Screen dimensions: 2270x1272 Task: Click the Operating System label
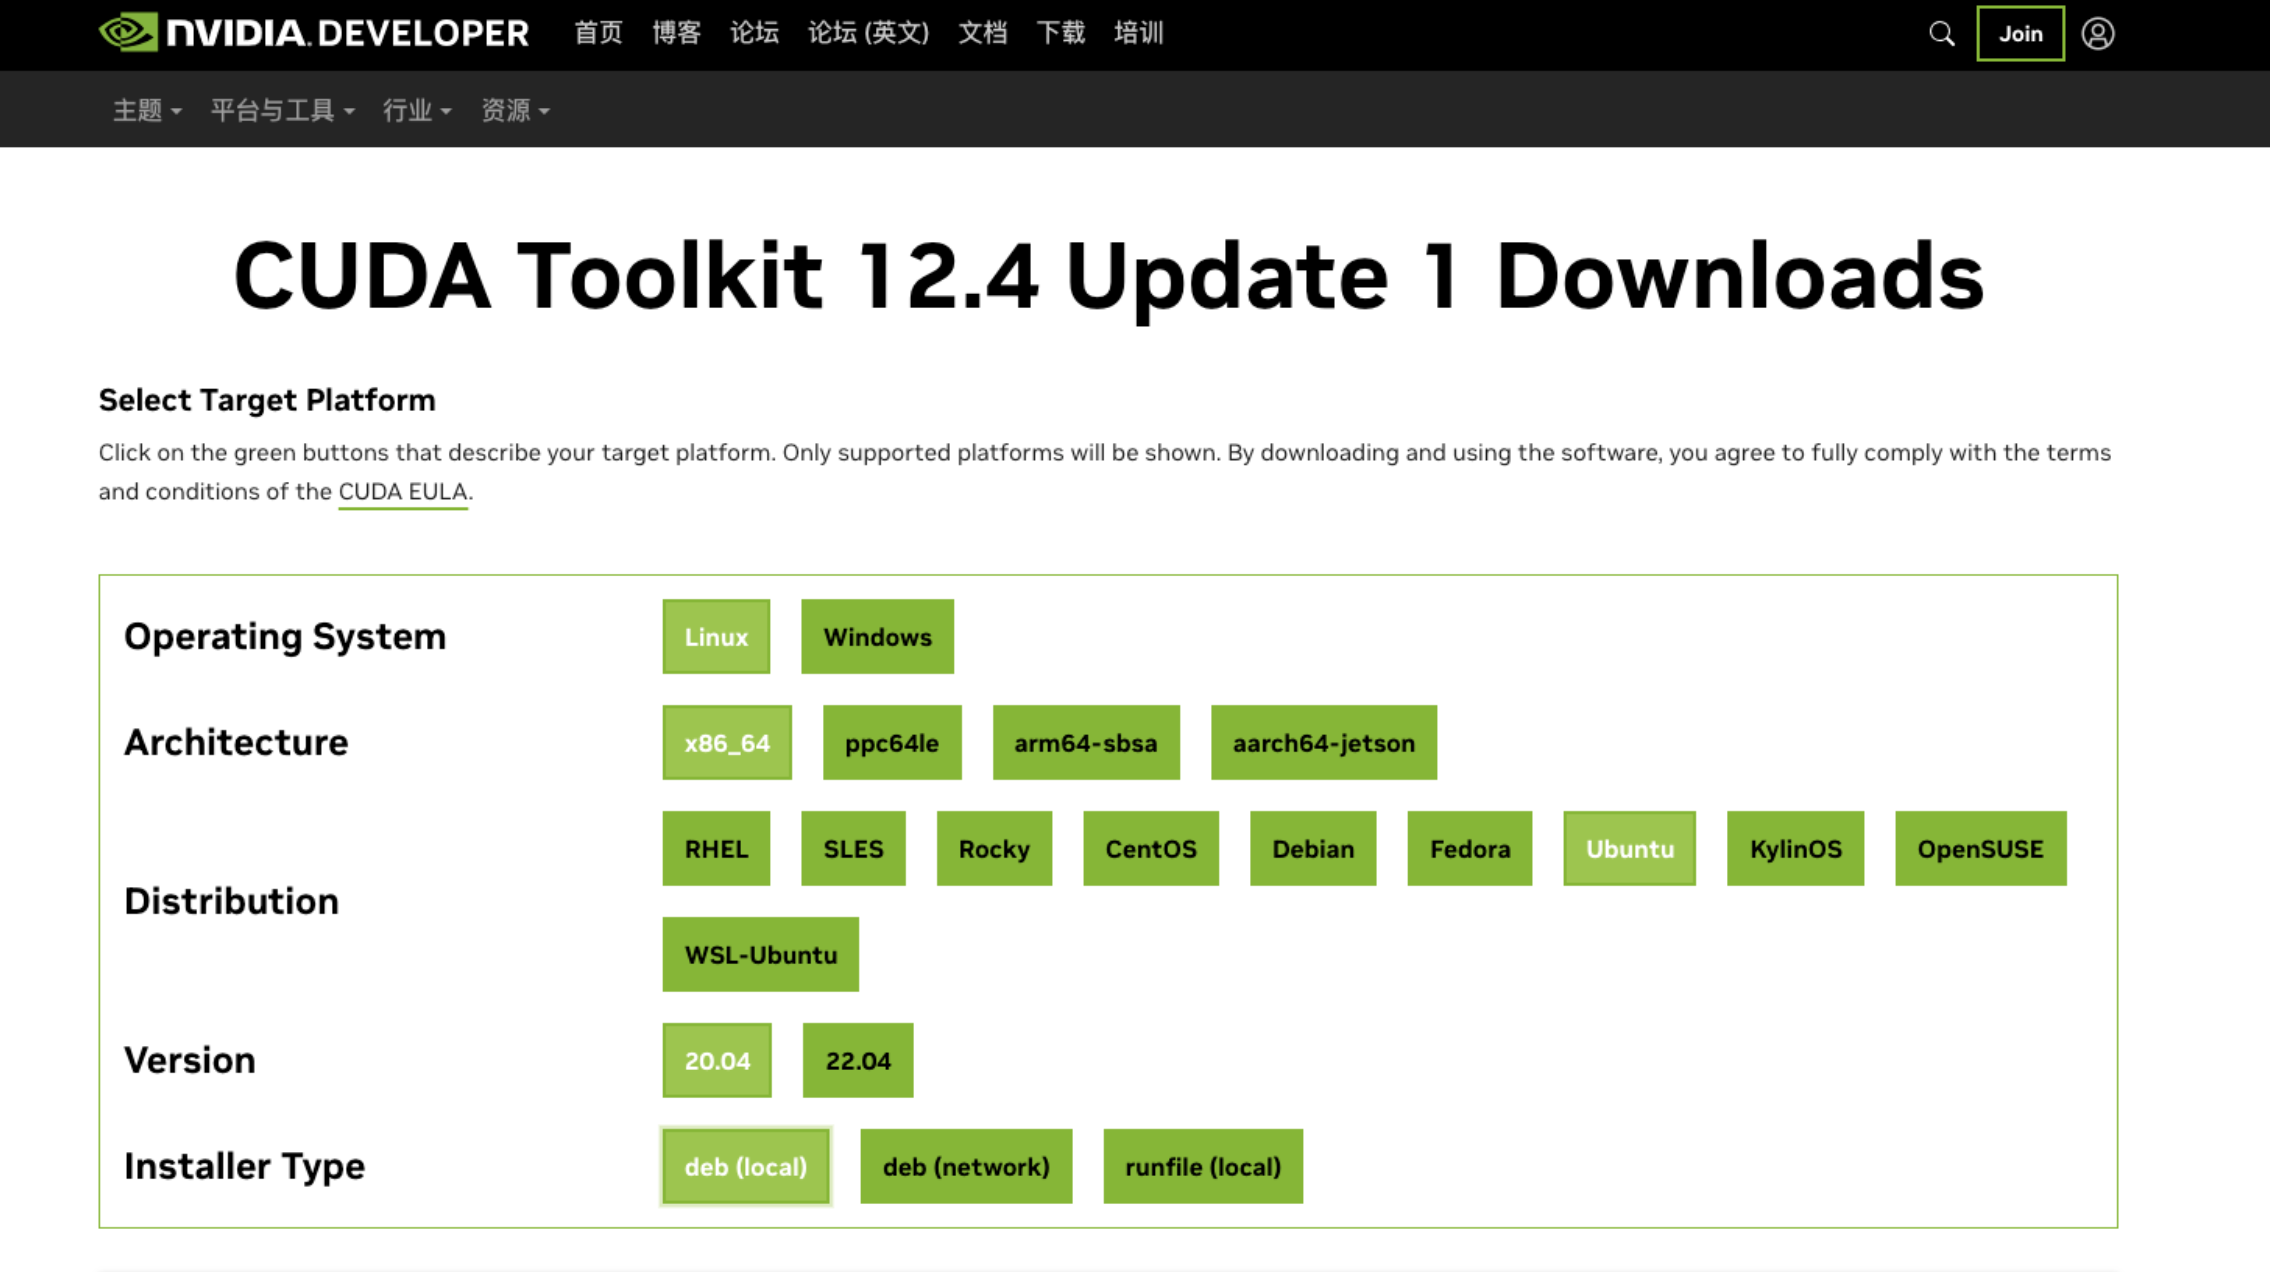[285, 637]
